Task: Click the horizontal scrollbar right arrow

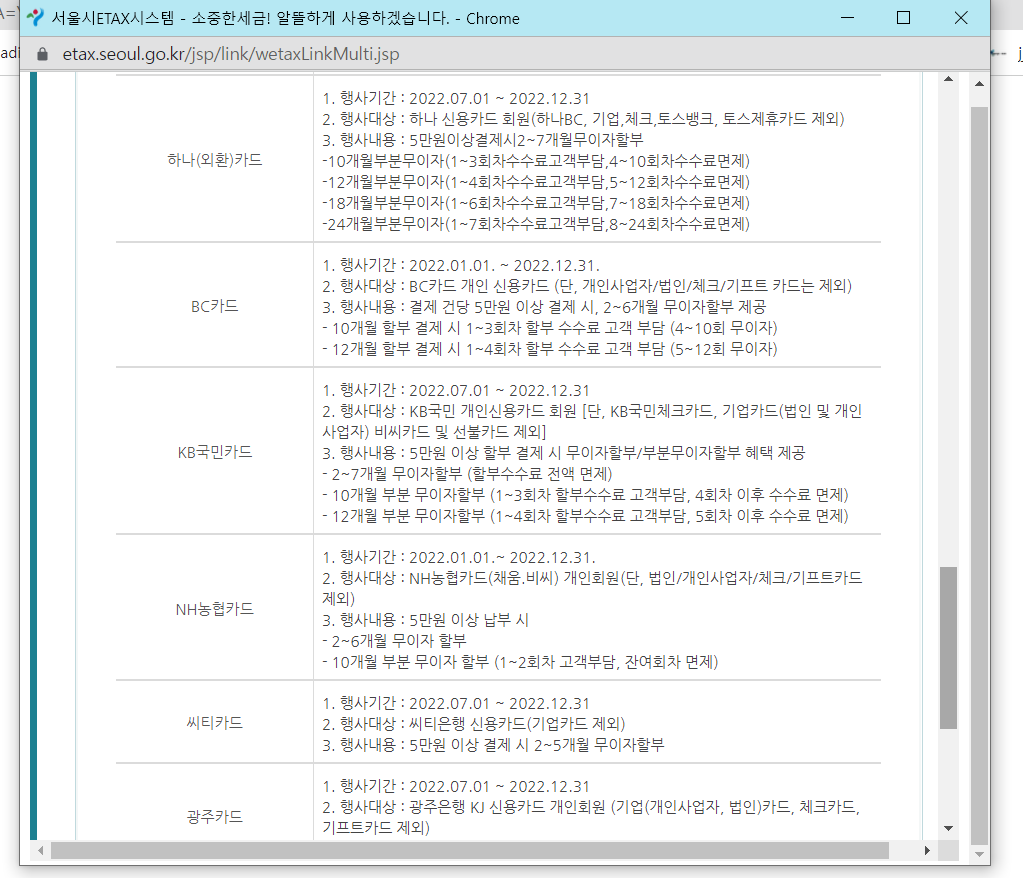Action: (927, 851)
